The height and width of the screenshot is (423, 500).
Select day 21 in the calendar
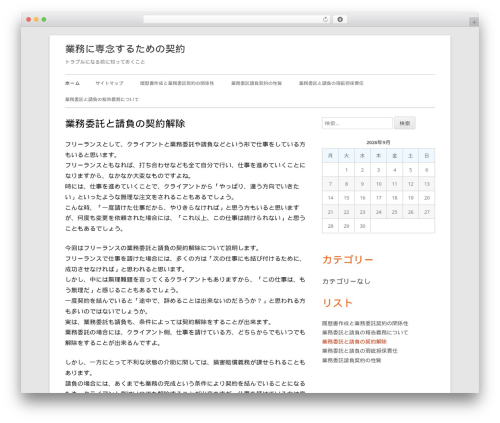point(330,212)
